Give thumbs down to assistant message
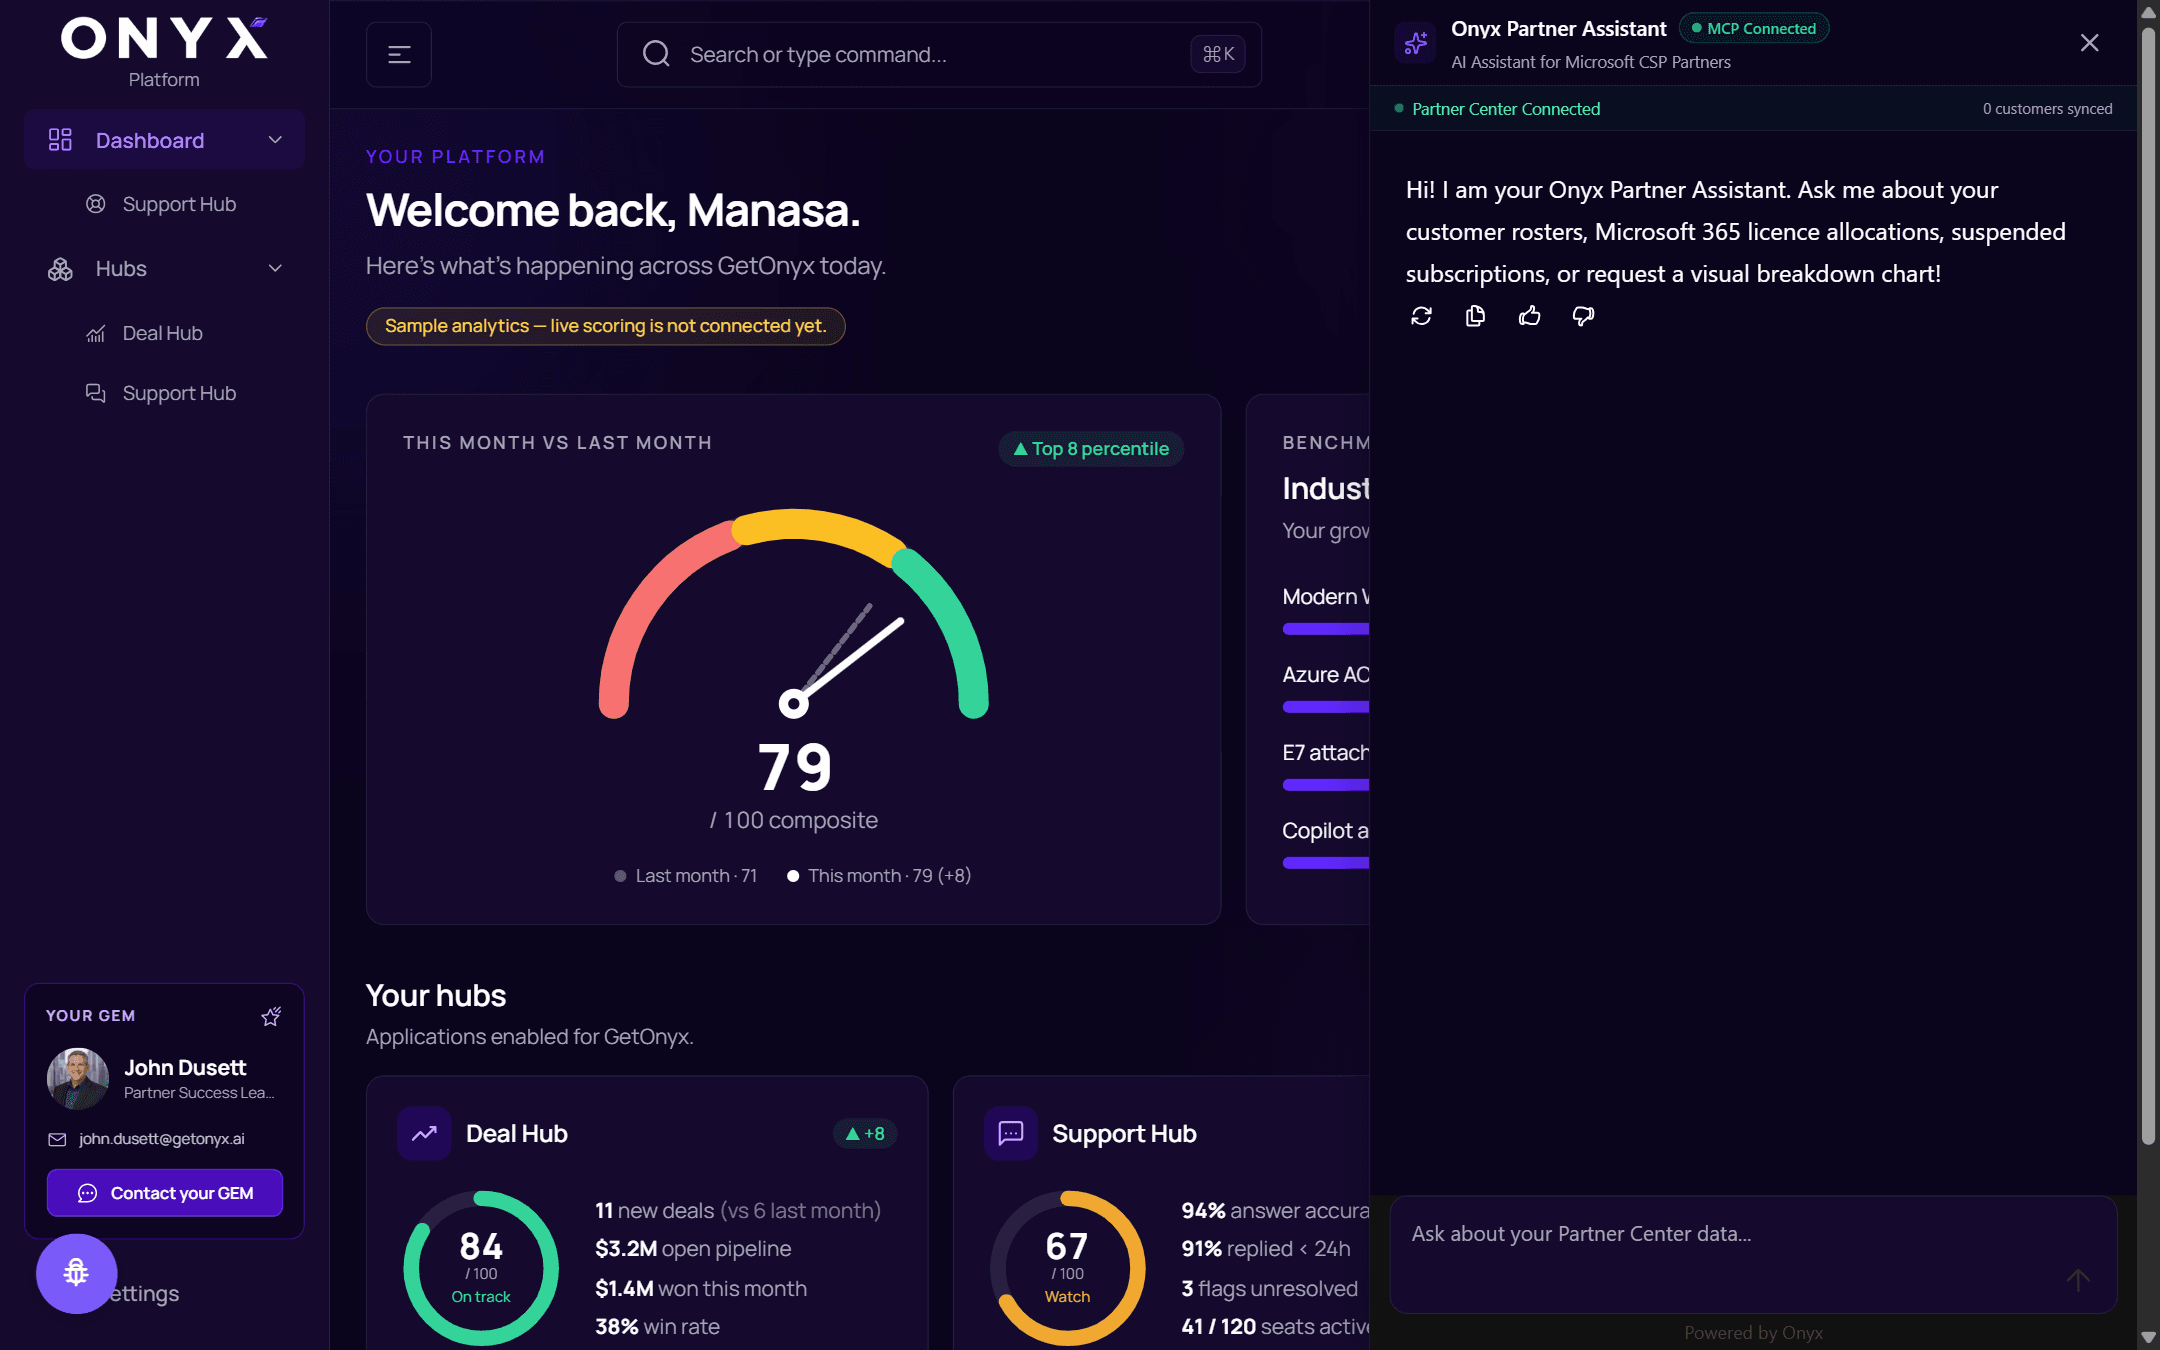 [x=1583, y=316]
